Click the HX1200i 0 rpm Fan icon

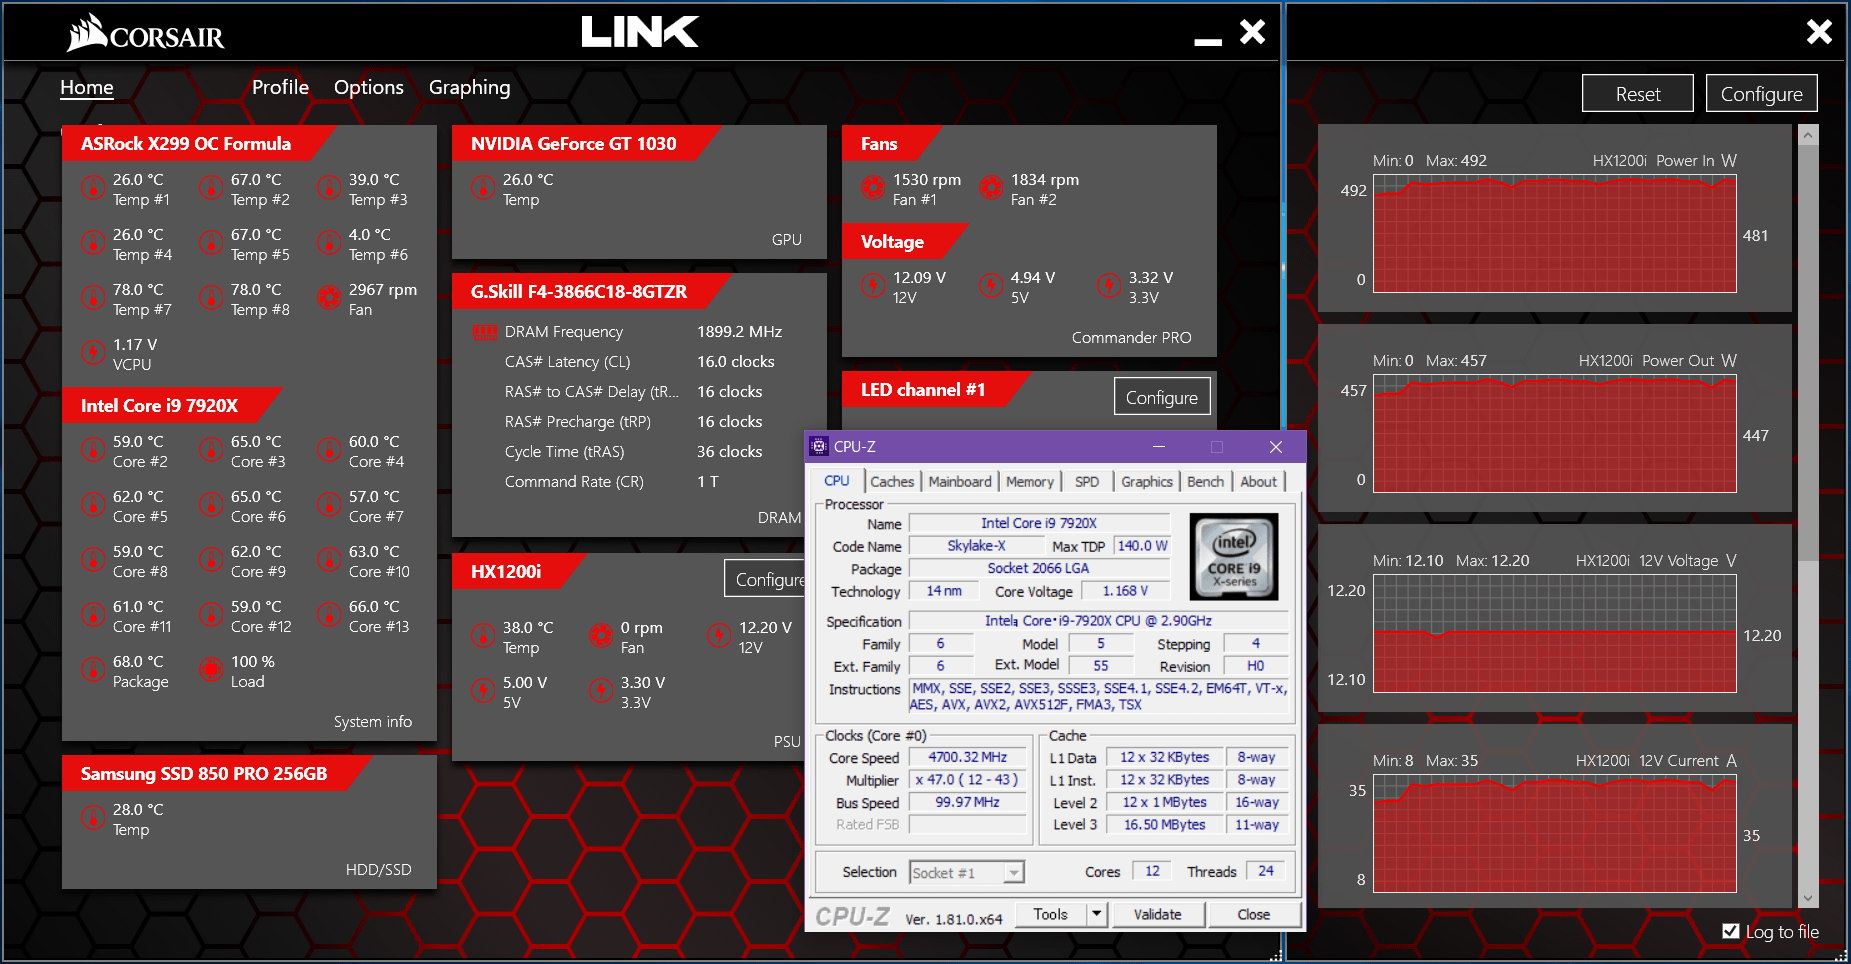coord(601,635)
